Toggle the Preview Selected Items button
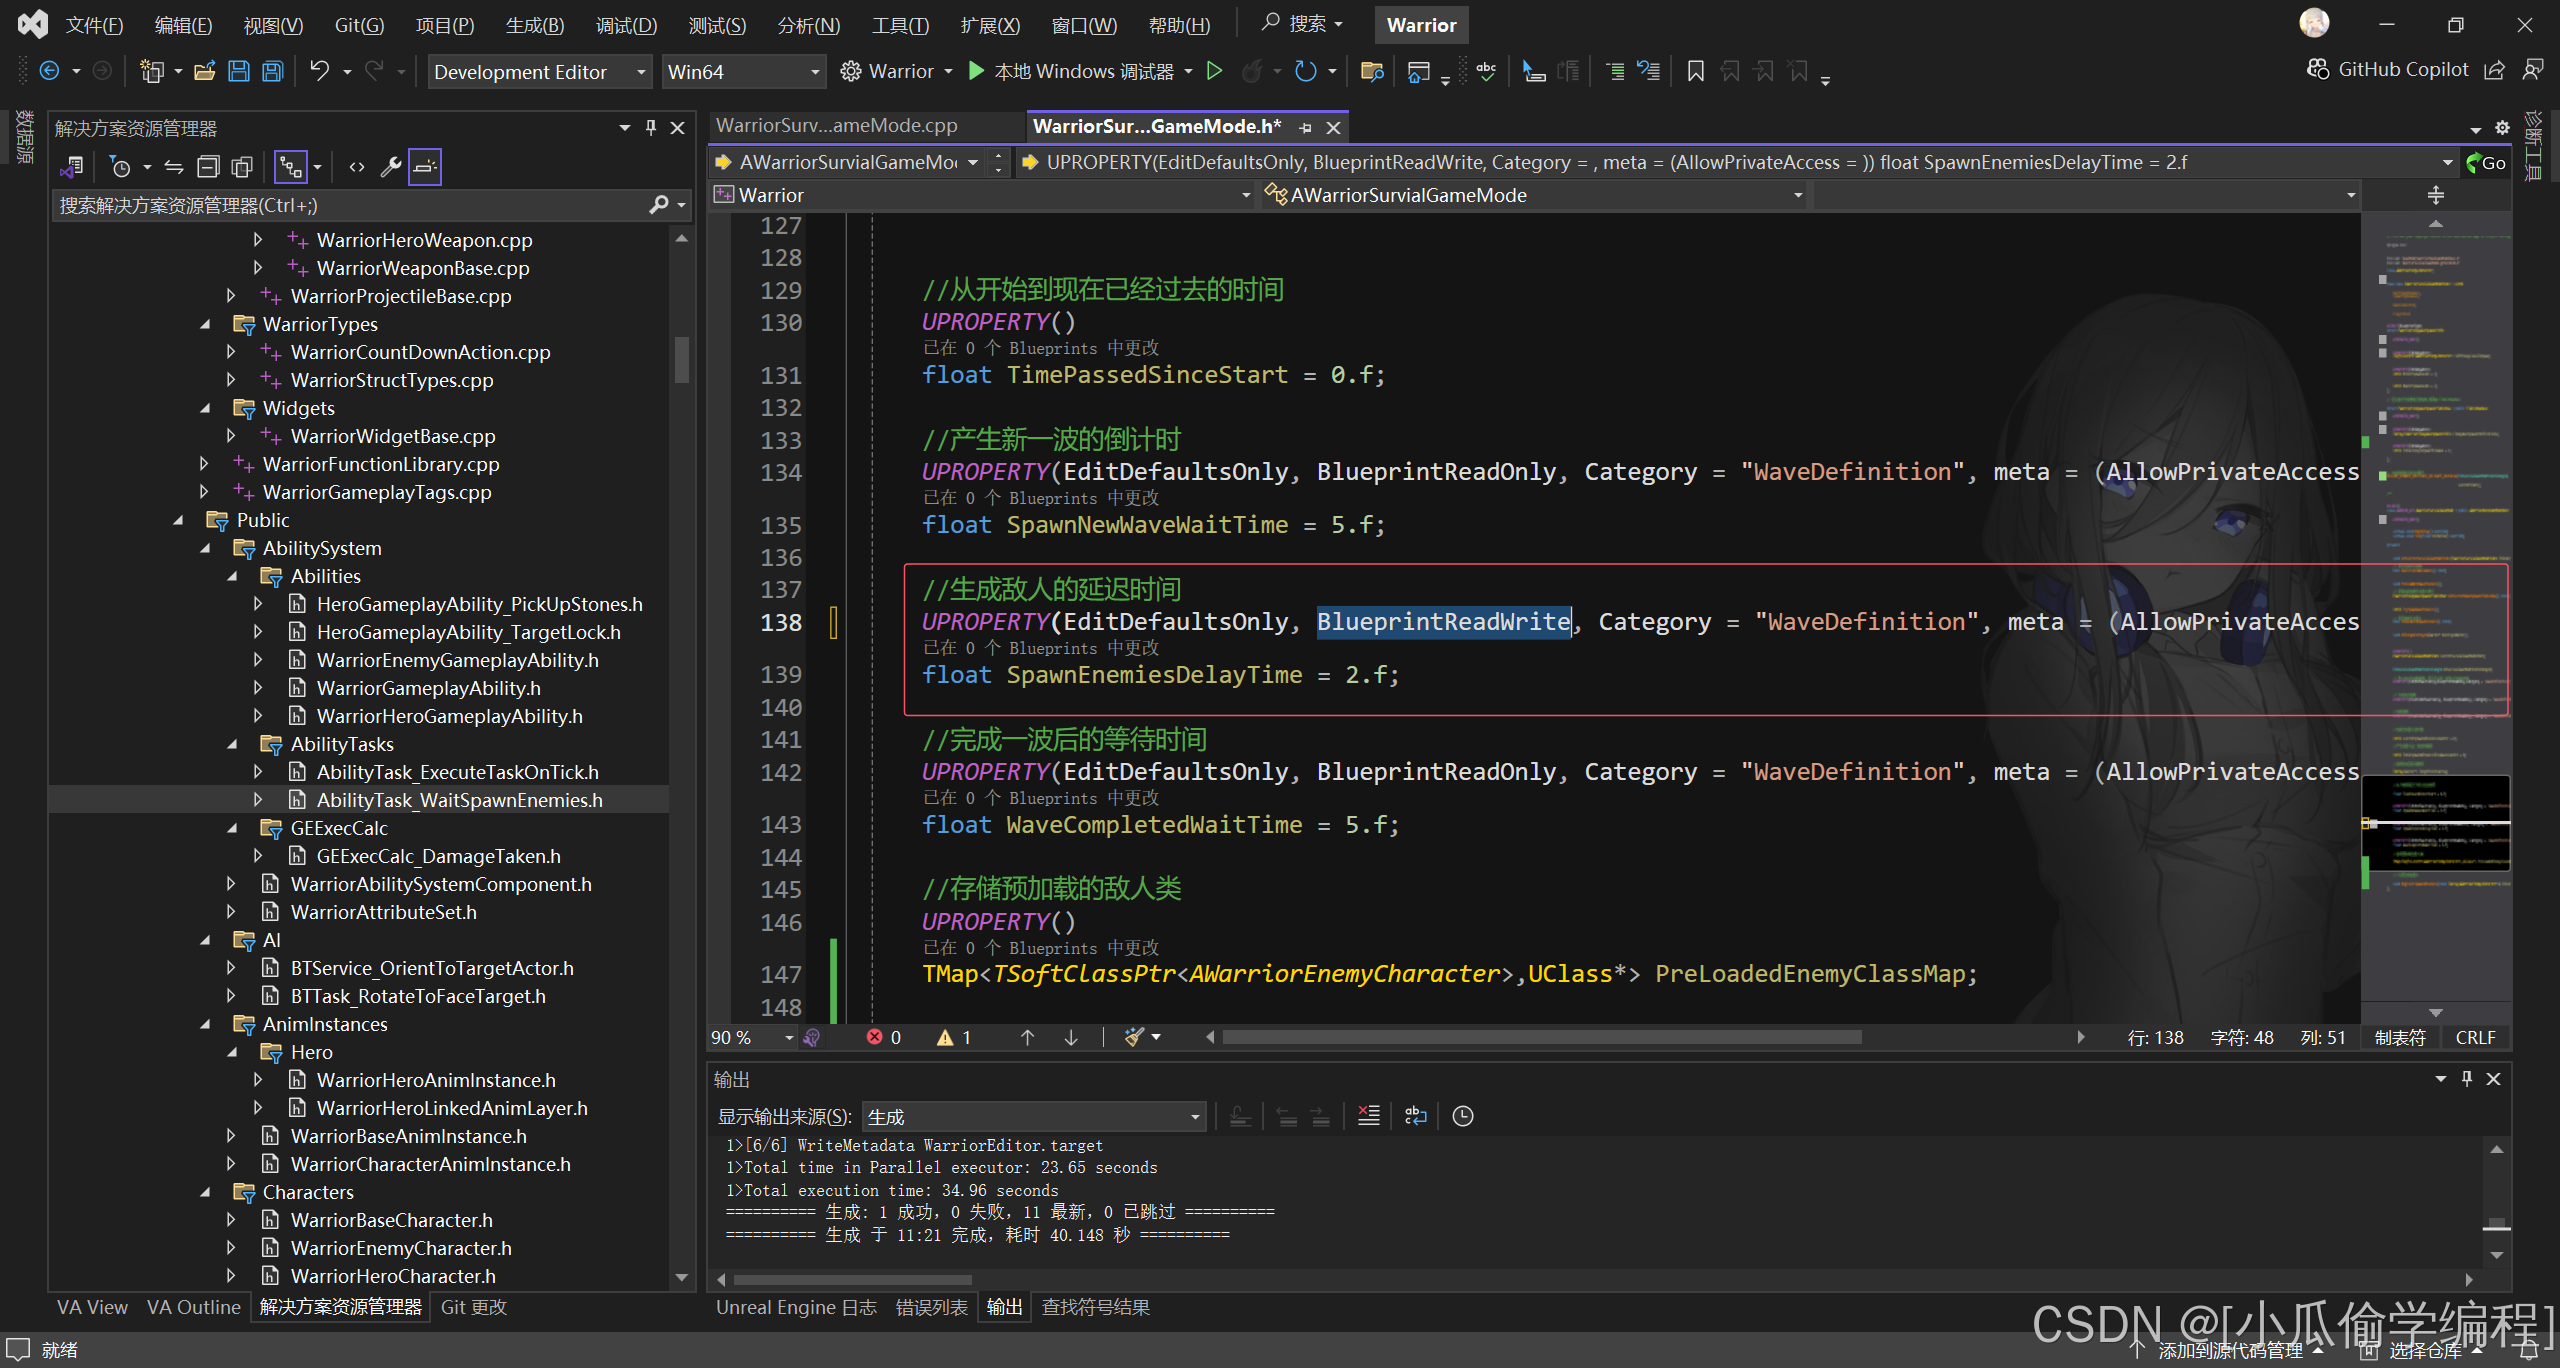This screenshot has height=1368, width=2560. pyautogui.click(x=425, y=167)
